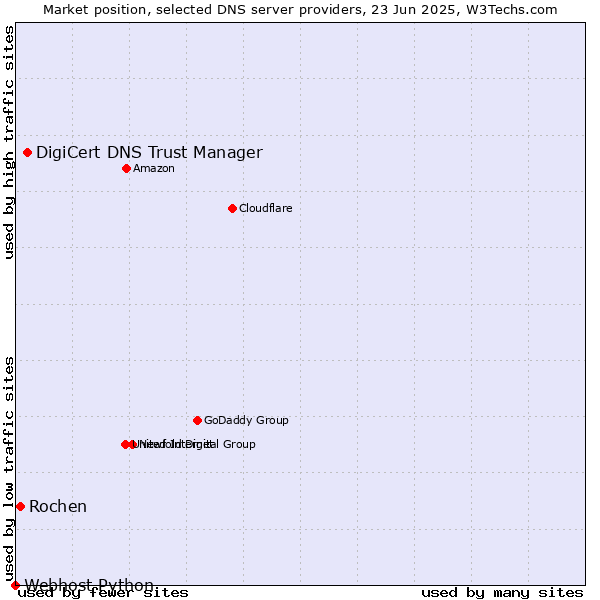600x600 pixels.
Task: Click the 'used by high traffic sites' axis label
Action: coord(9,142)
